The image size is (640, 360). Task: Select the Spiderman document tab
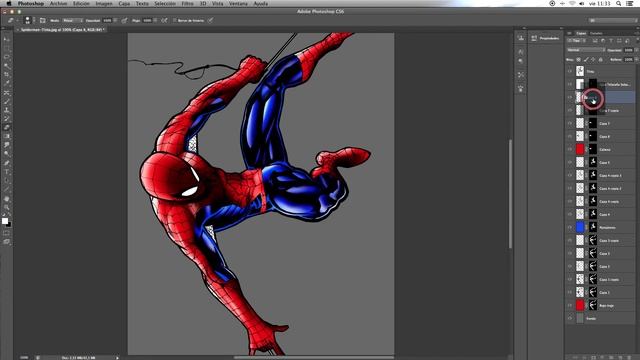coord(61,30)
